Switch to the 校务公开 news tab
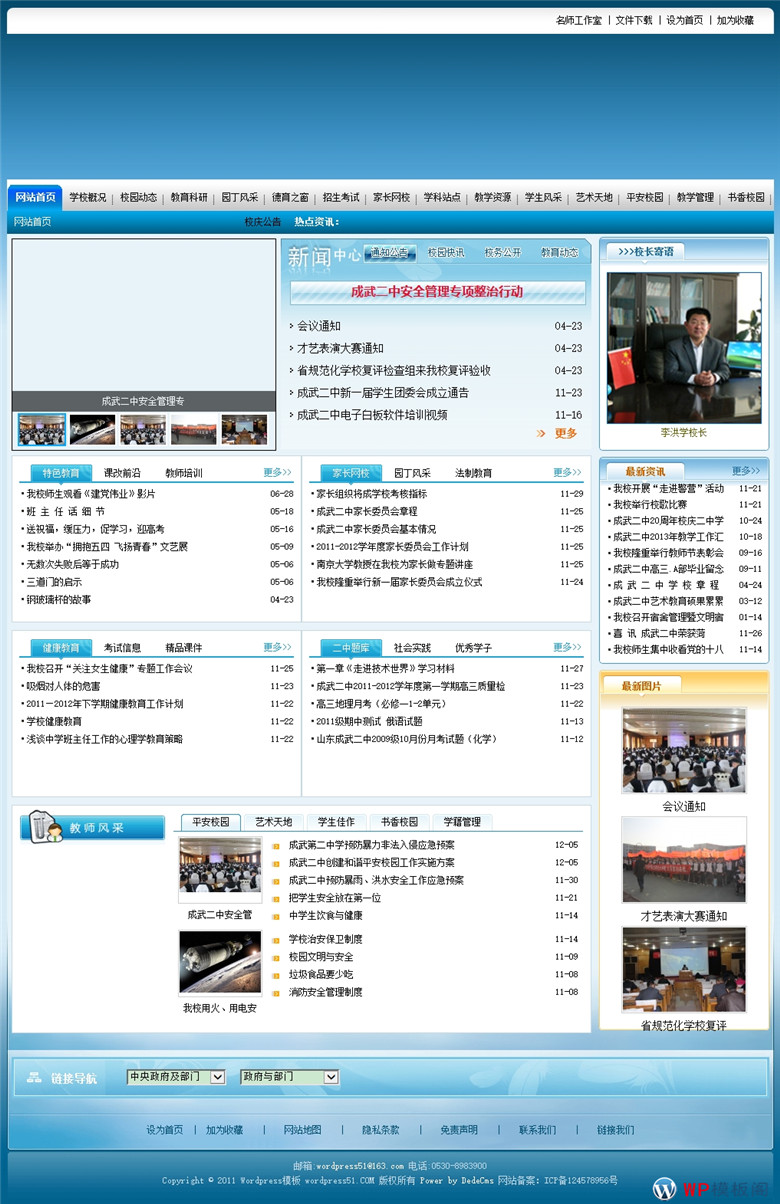780x1204 pixels. [502, 253]
